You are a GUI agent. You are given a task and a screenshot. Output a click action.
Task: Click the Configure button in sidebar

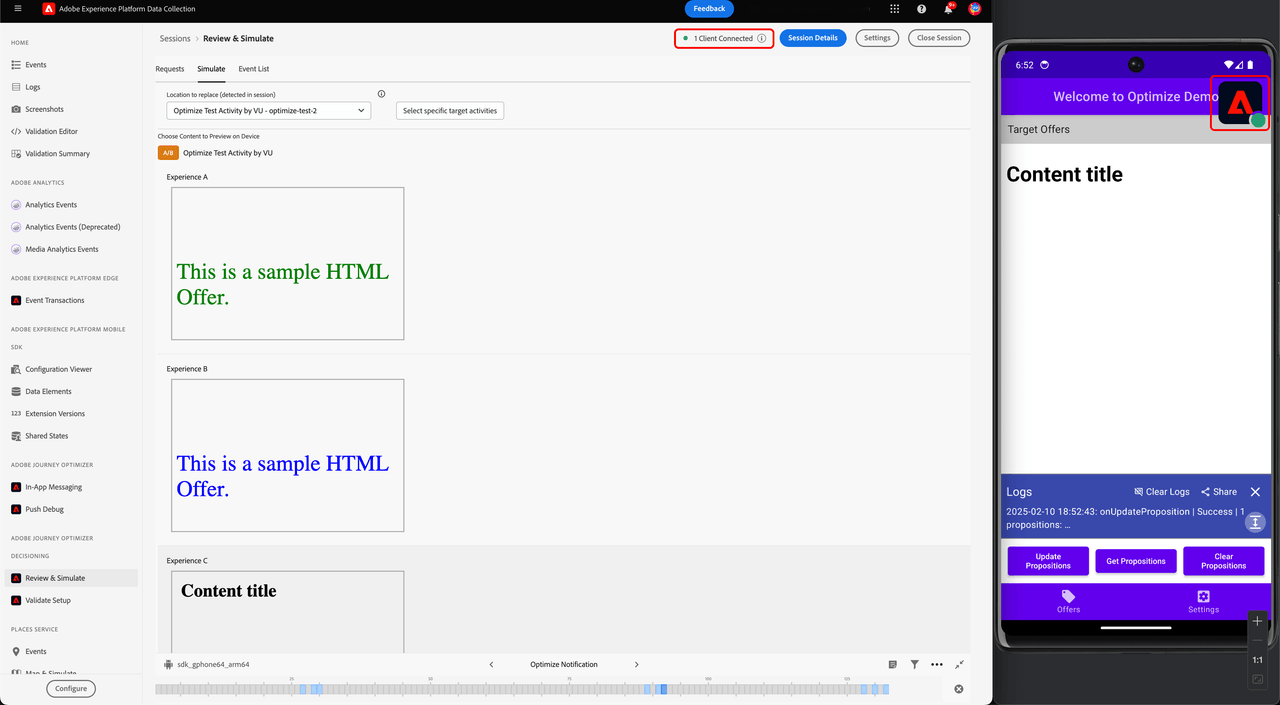point(71,688)
